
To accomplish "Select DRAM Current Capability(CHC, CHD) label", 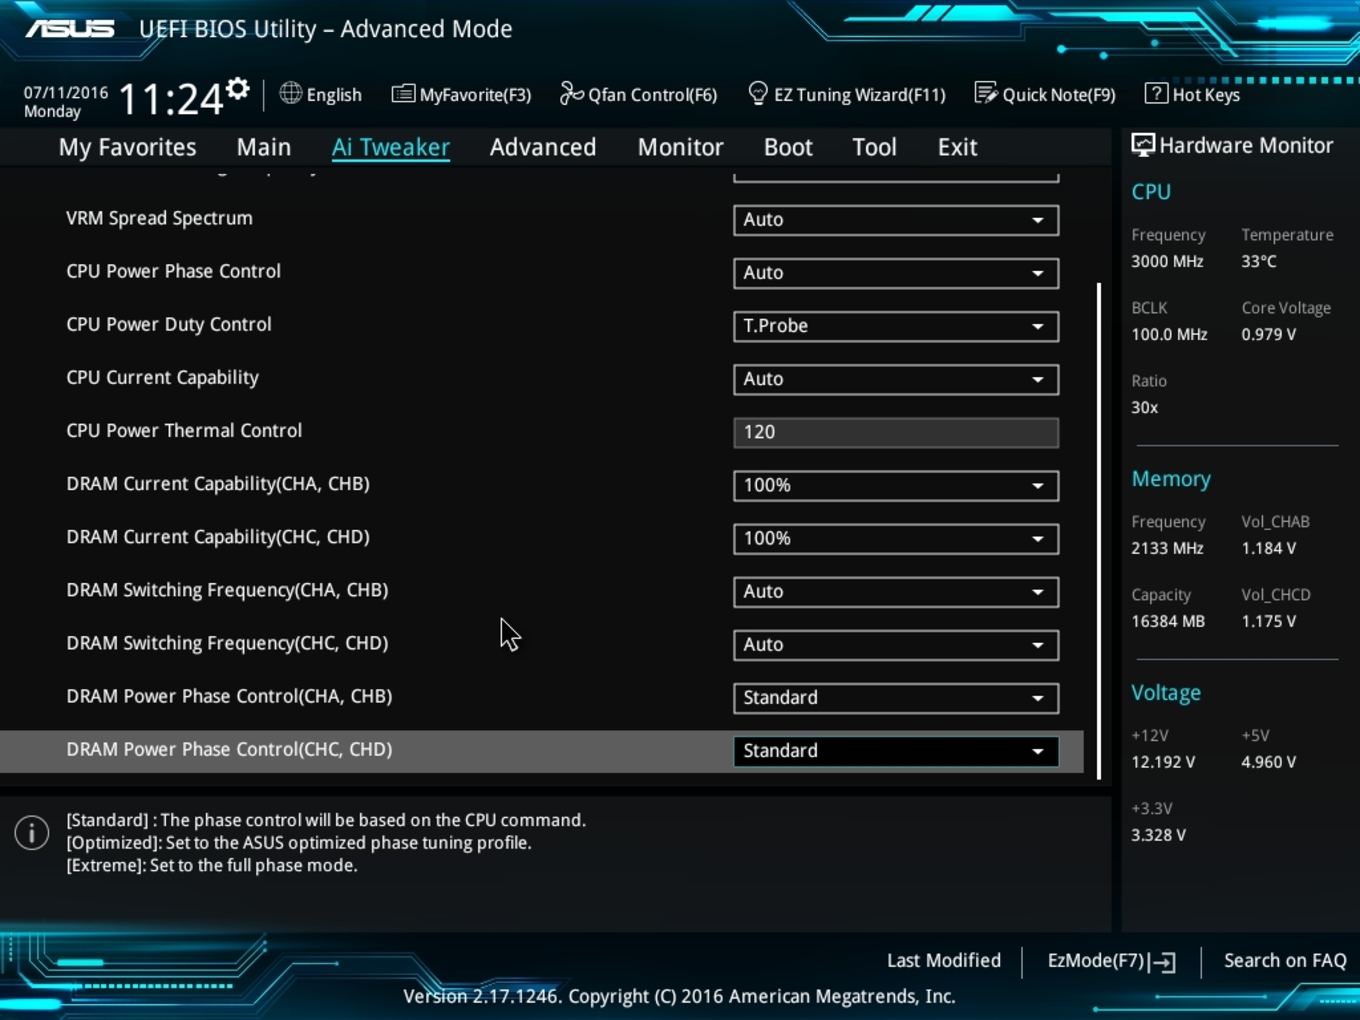I will click(218, 537).
